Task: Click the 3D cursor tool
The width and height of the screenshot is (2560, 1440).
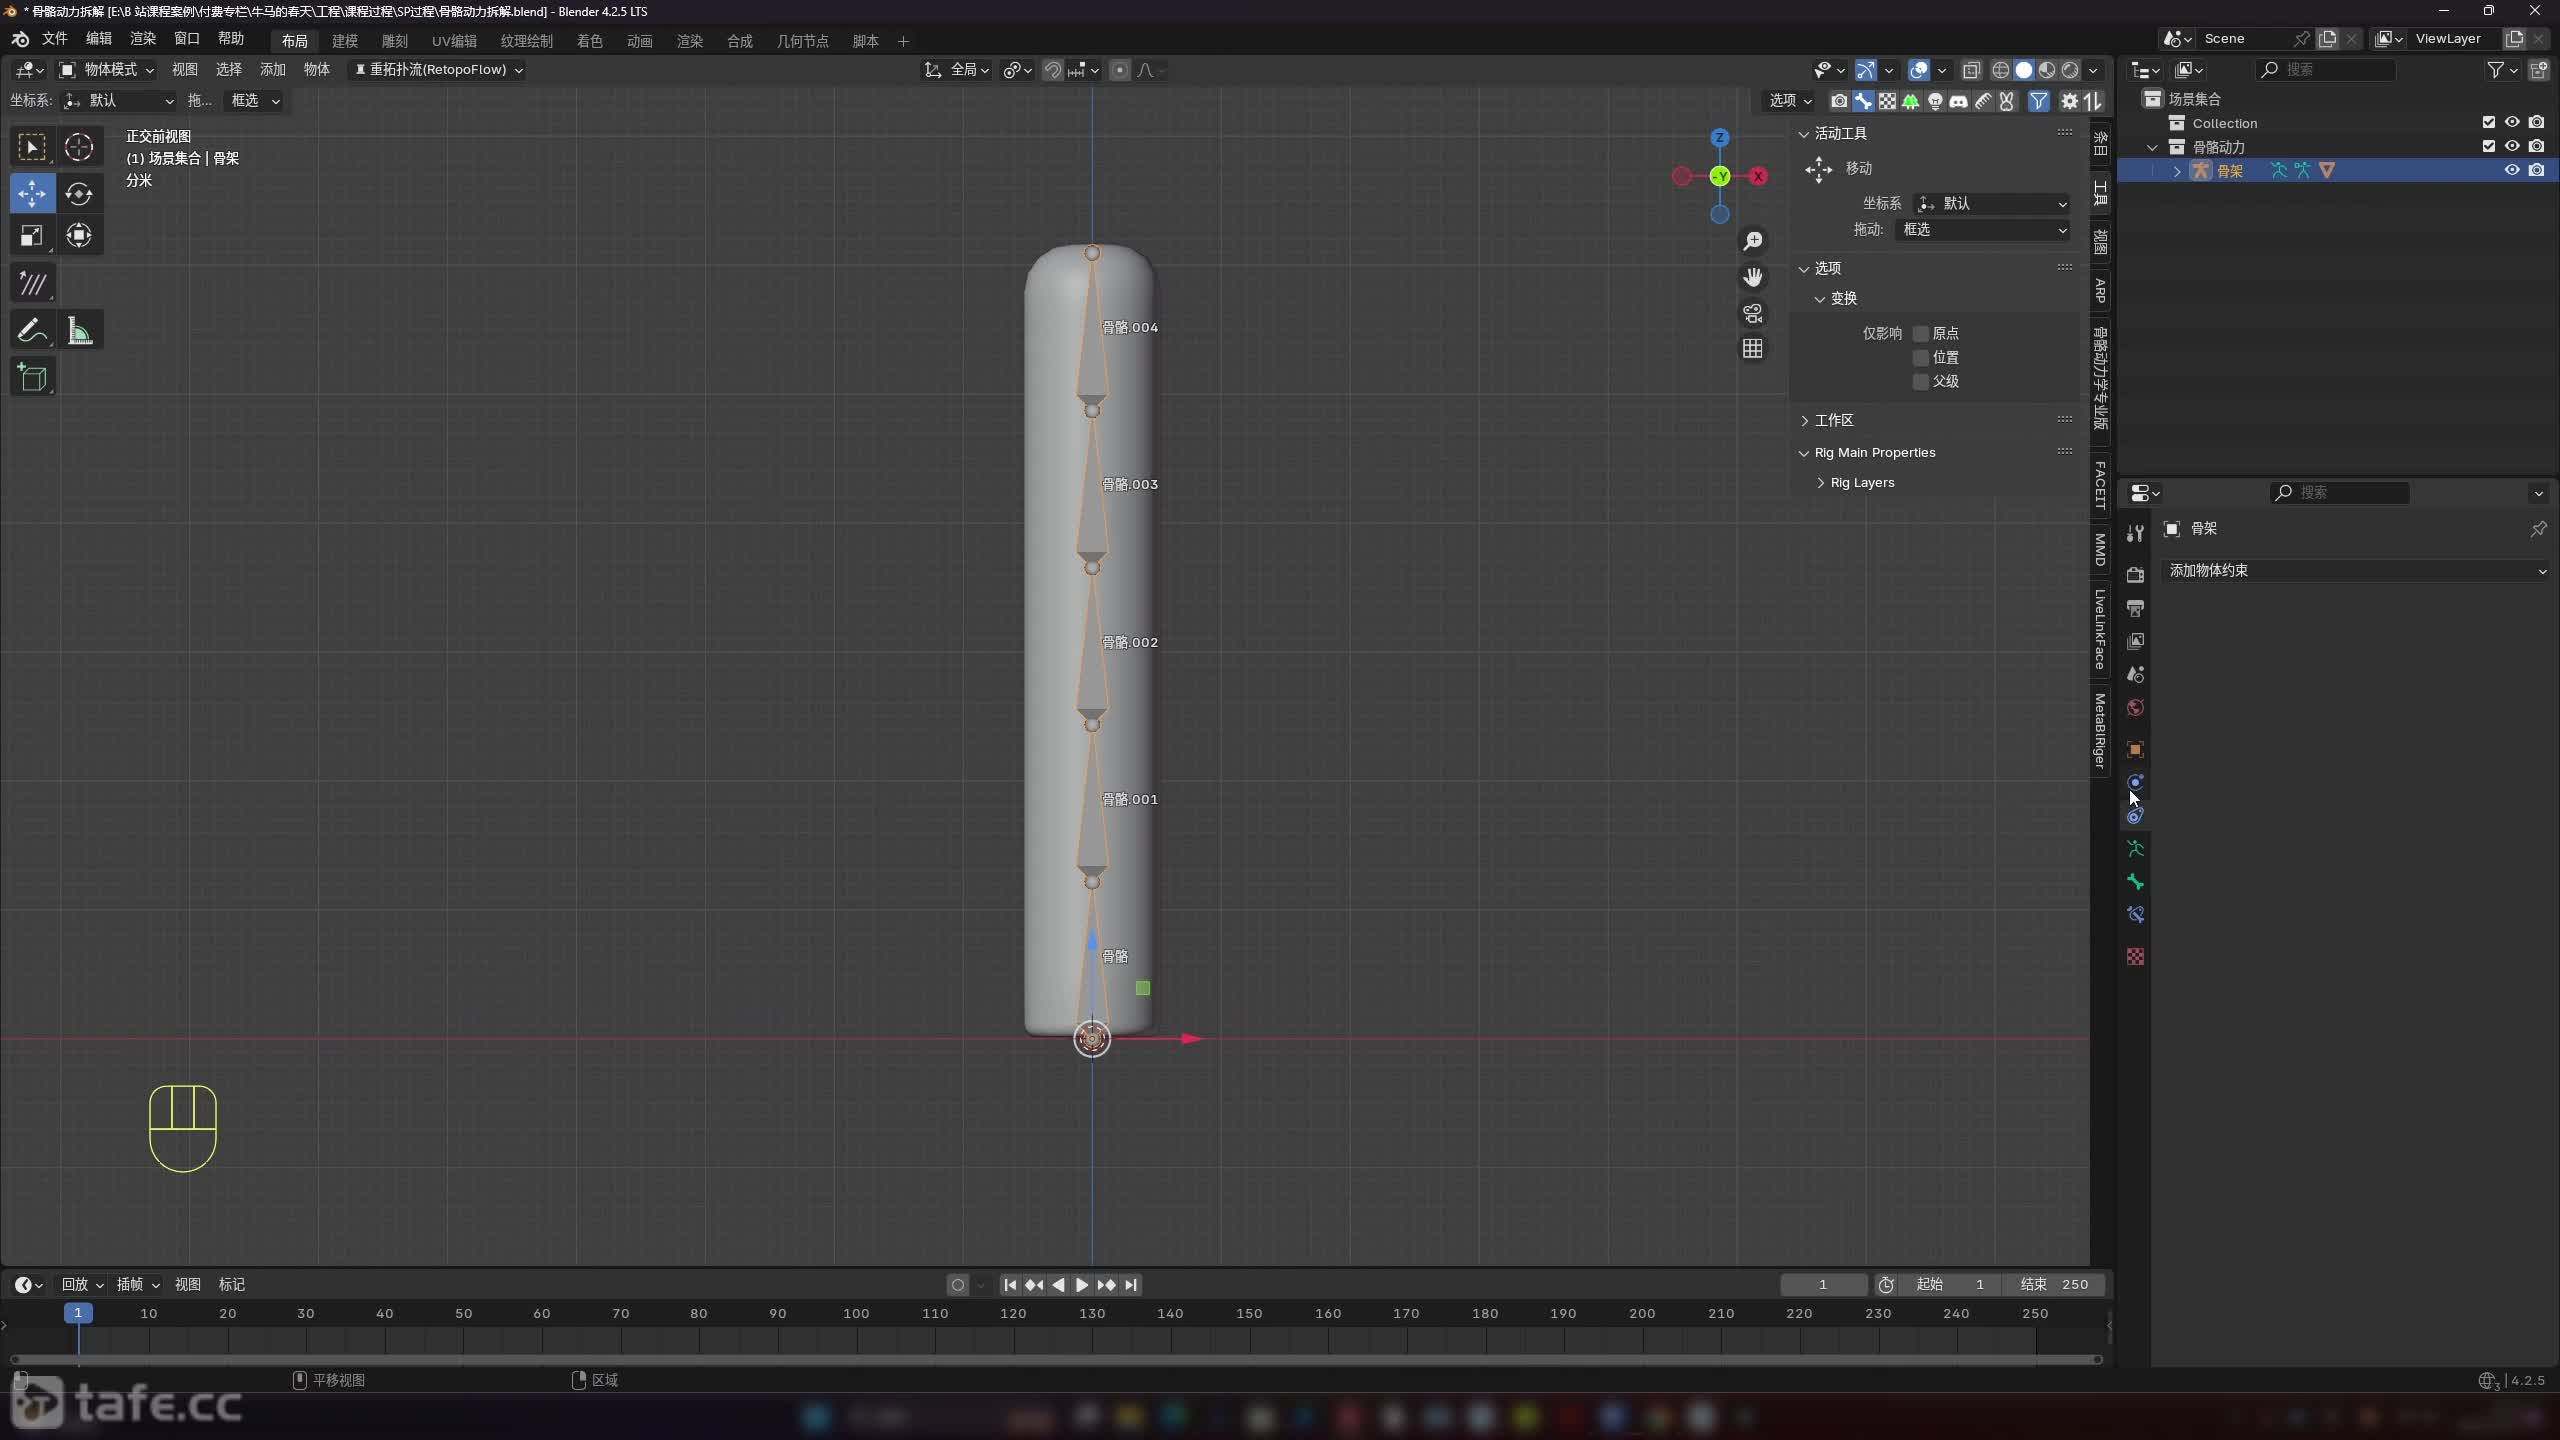Action: click(x=79, y=147)
